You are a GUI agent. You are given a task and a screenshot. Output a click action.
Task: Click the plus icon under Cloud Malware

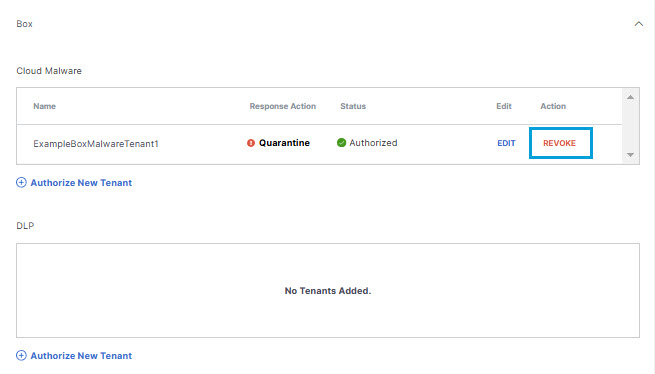pyautogui.click(x=21, y=183)
